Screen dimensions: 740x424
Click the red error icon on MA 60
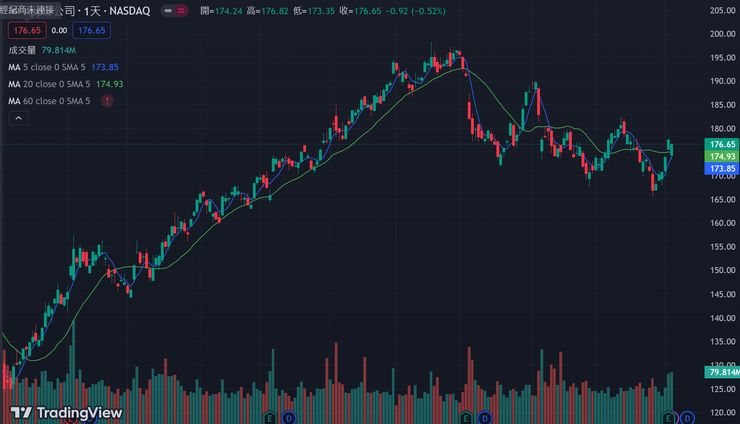[x=107, y=101]
